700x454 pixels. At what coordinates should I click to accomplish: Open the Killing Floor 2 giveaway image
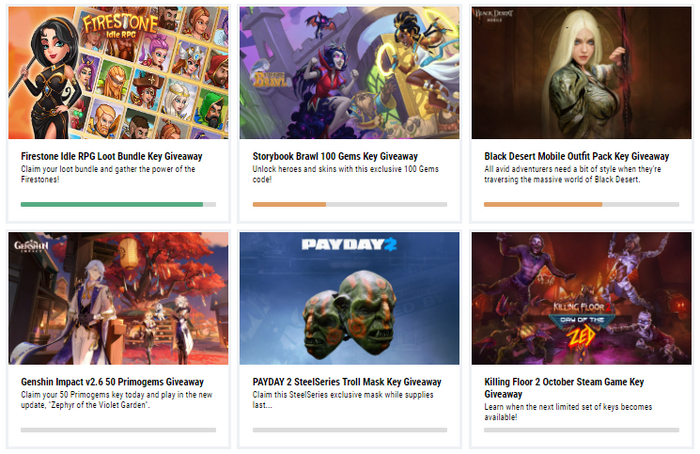point(581,298)
